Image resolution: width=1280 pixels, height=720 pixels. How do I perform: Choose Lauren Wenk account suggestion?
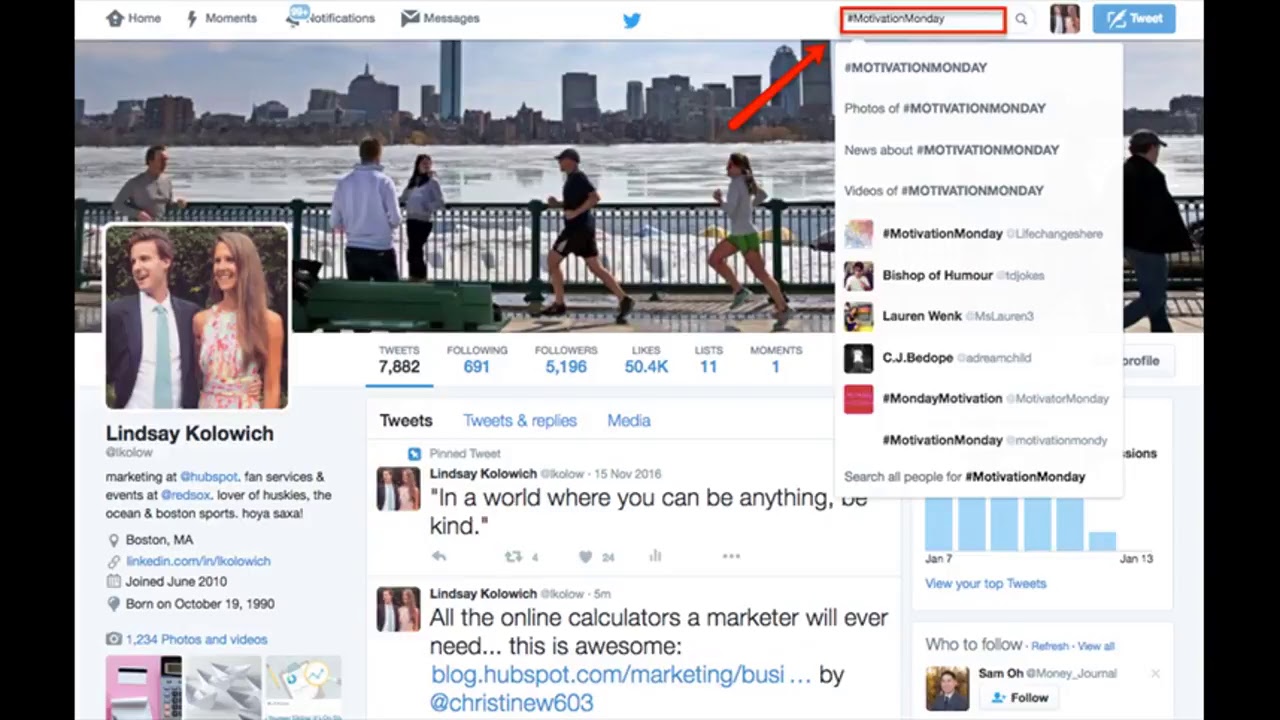coord(979,316)
